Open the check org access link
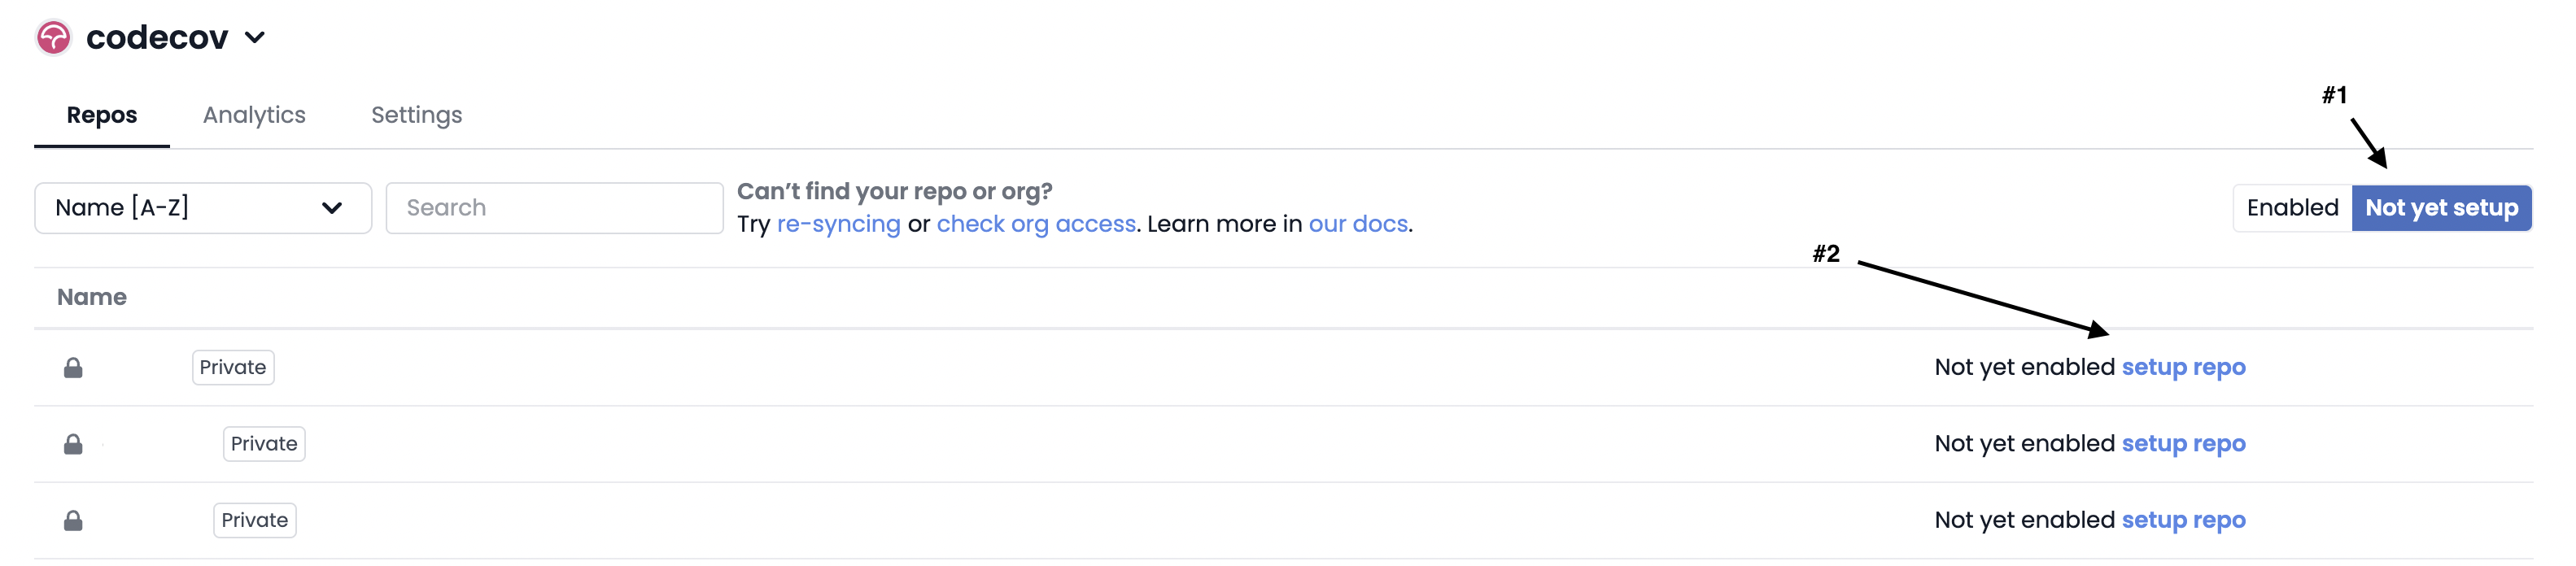The width and height of the screenshot is (2576, 566). coord(1035,224)
